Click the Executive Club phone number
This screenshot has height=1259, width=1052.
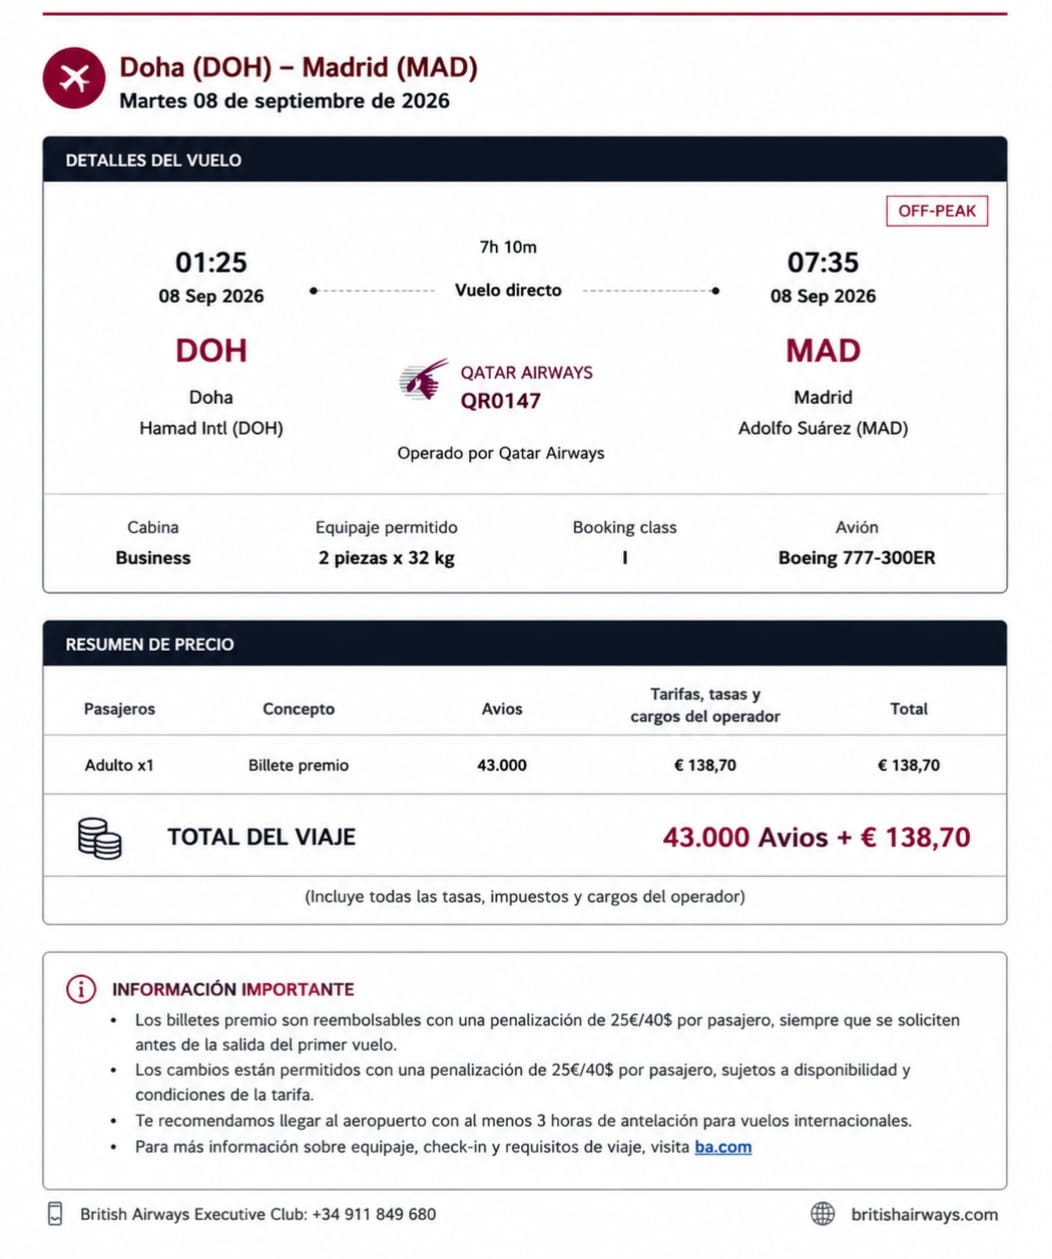(x=374, y=1214)
